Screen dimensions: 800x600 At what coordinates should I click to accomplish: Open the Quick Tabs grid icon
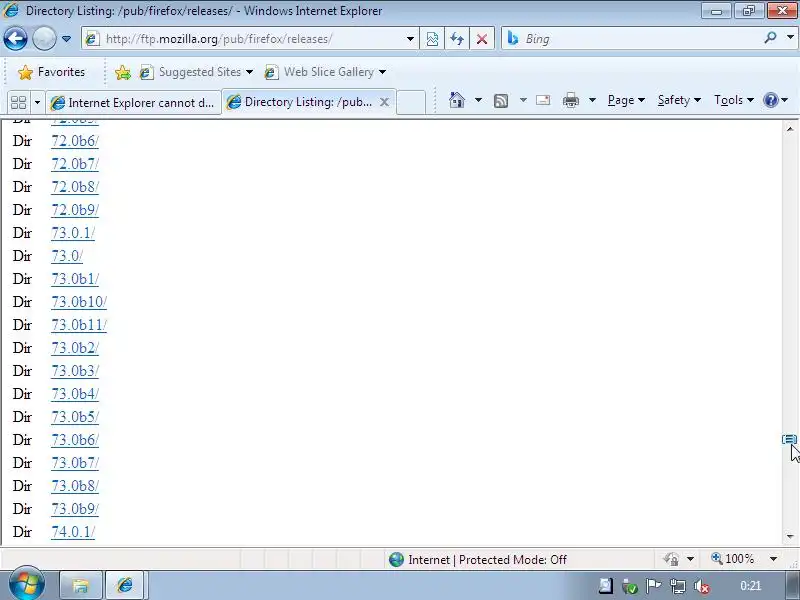coord(18,103)
